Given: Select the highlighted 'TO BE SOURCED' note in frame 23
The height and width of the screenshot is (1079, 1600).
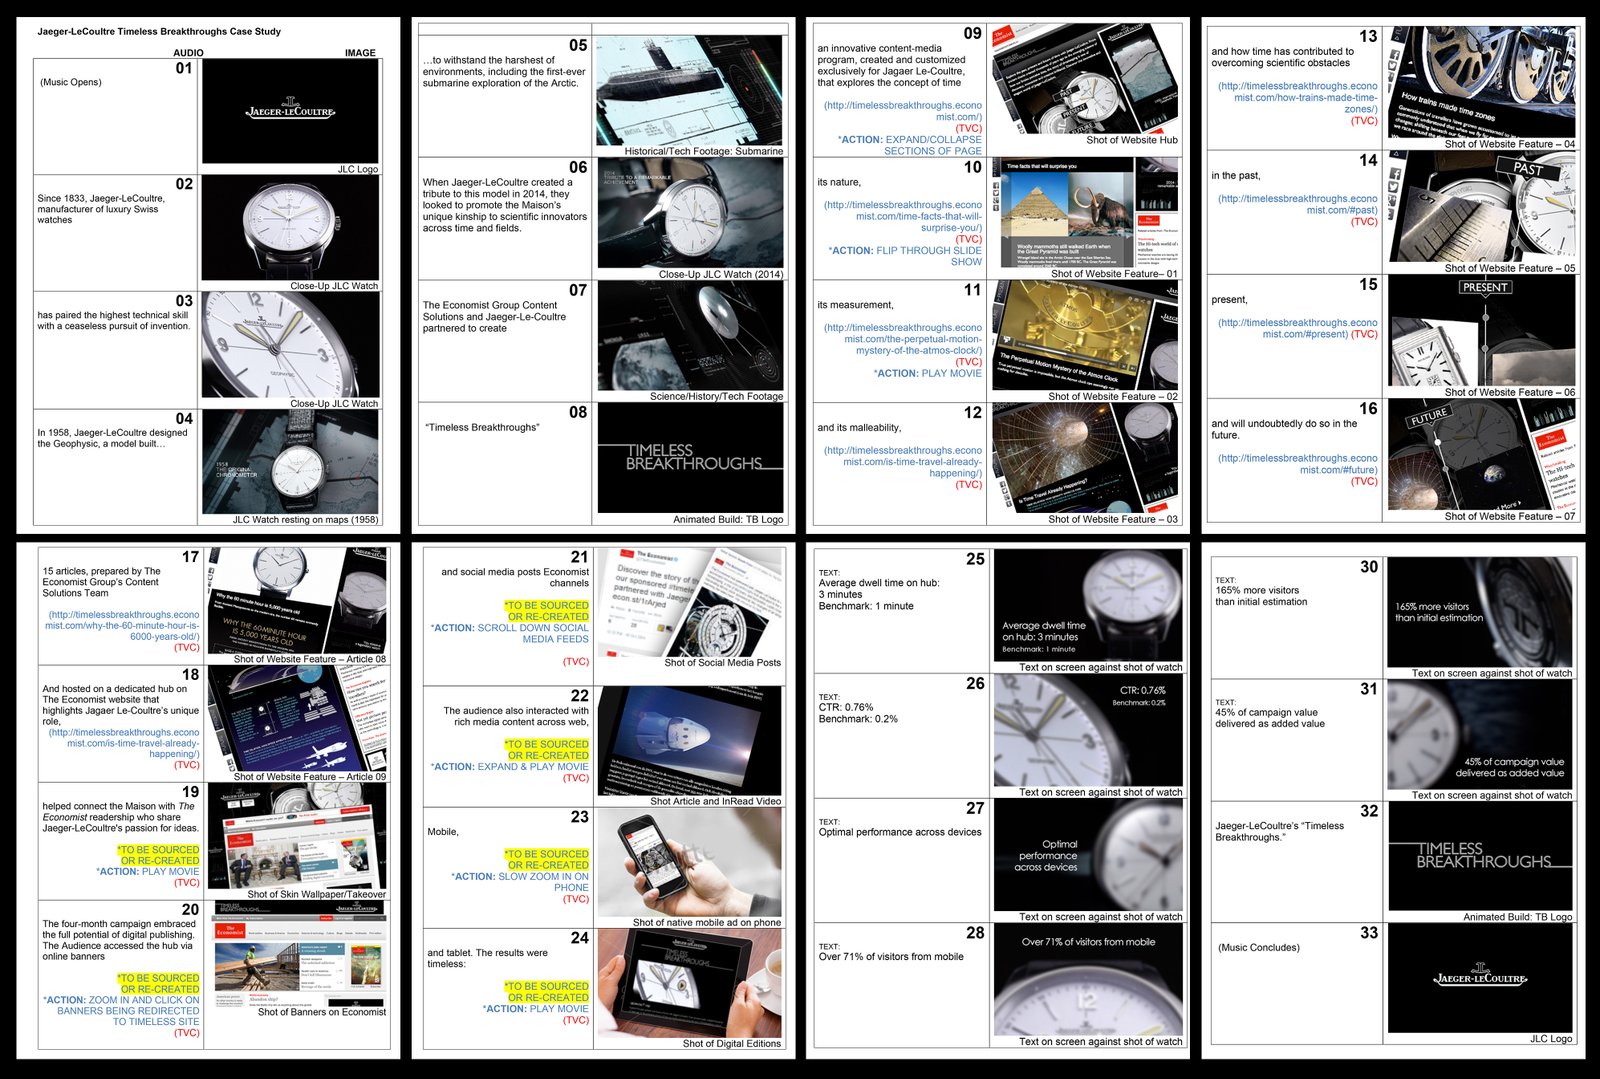Looking at the screenshot, I should point(547,859).
